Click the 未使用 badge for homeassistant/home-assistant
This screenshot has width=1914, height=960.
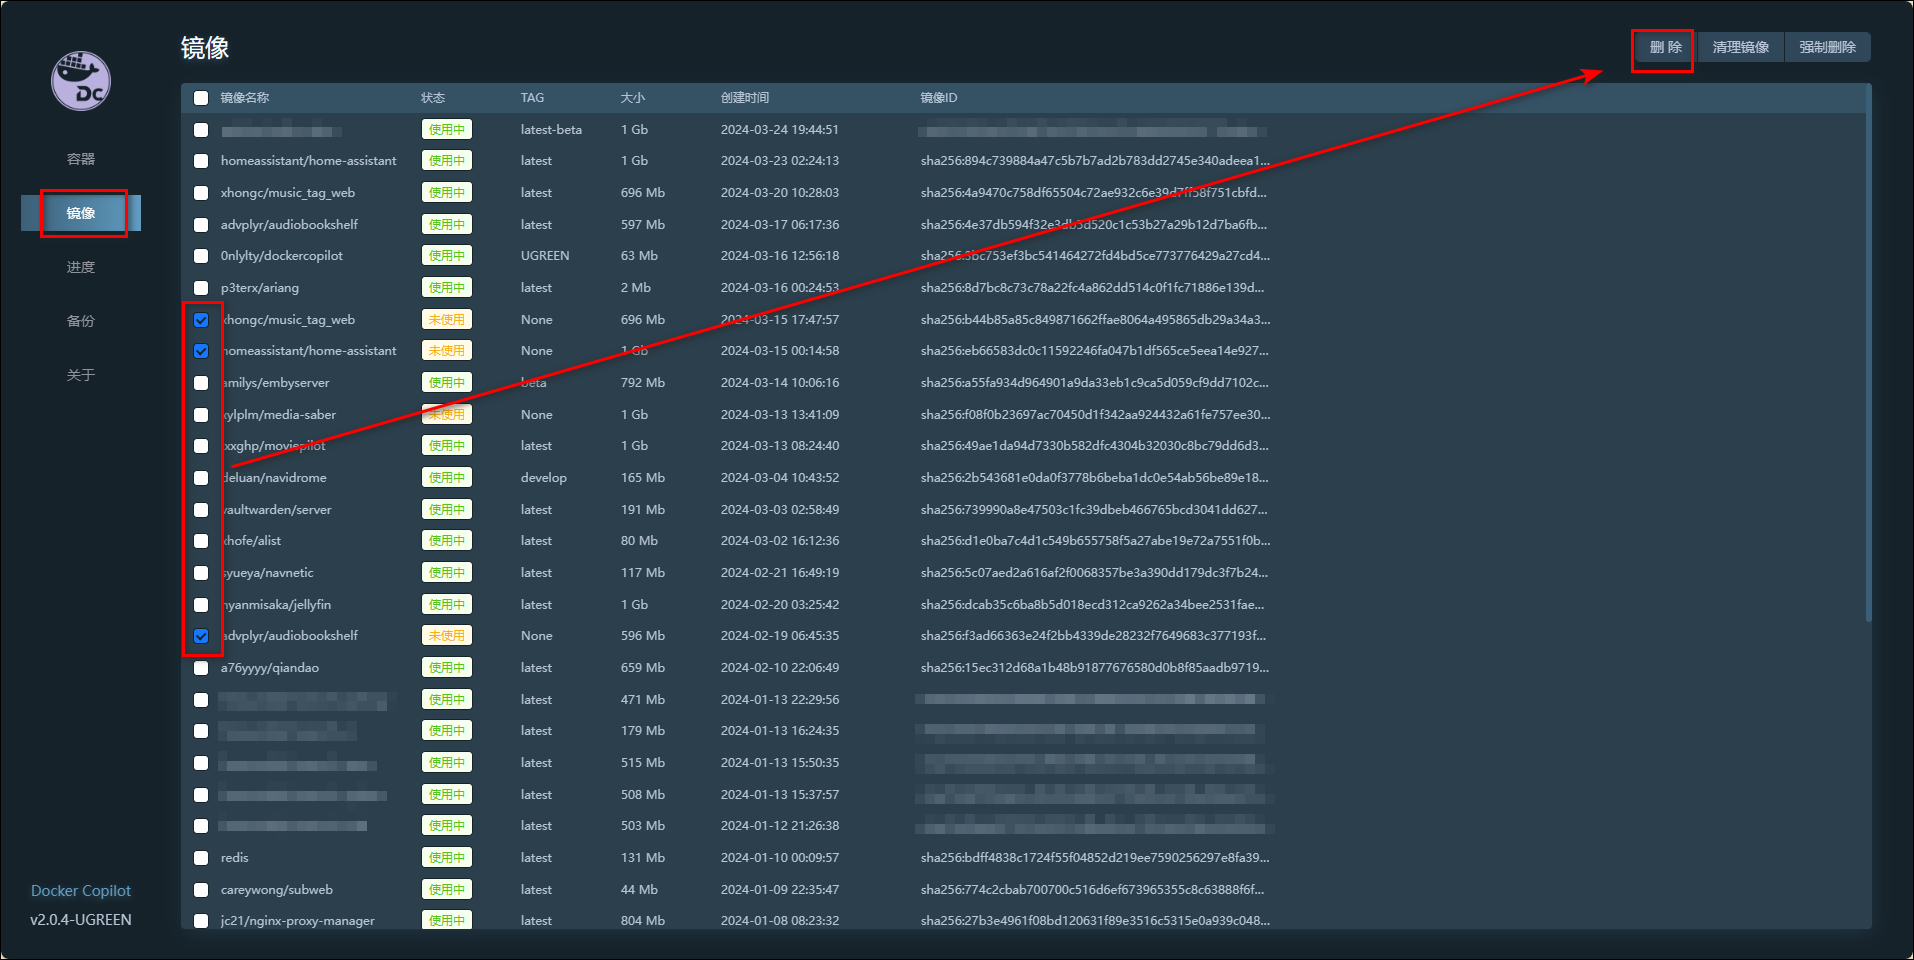pos(446,351)
